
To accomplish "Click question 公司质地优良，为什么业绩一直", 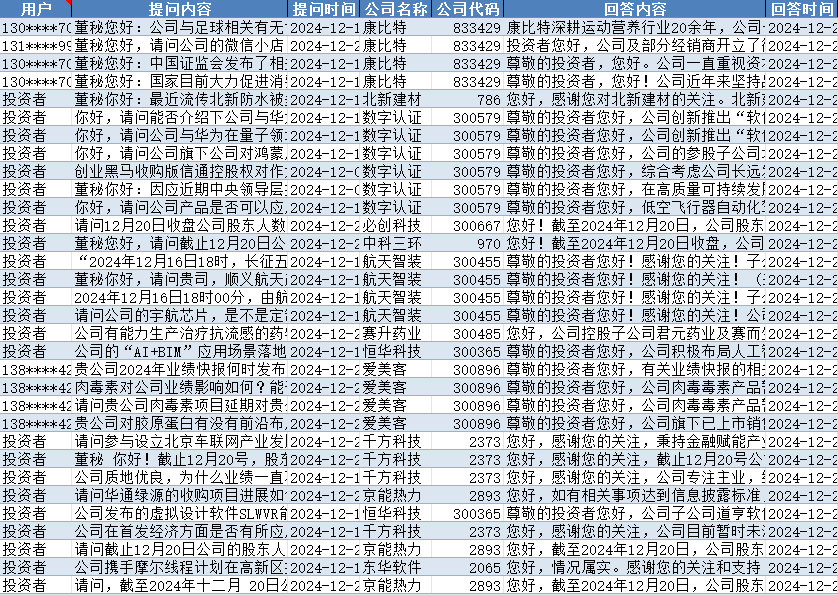I will (x=180, y=477).
